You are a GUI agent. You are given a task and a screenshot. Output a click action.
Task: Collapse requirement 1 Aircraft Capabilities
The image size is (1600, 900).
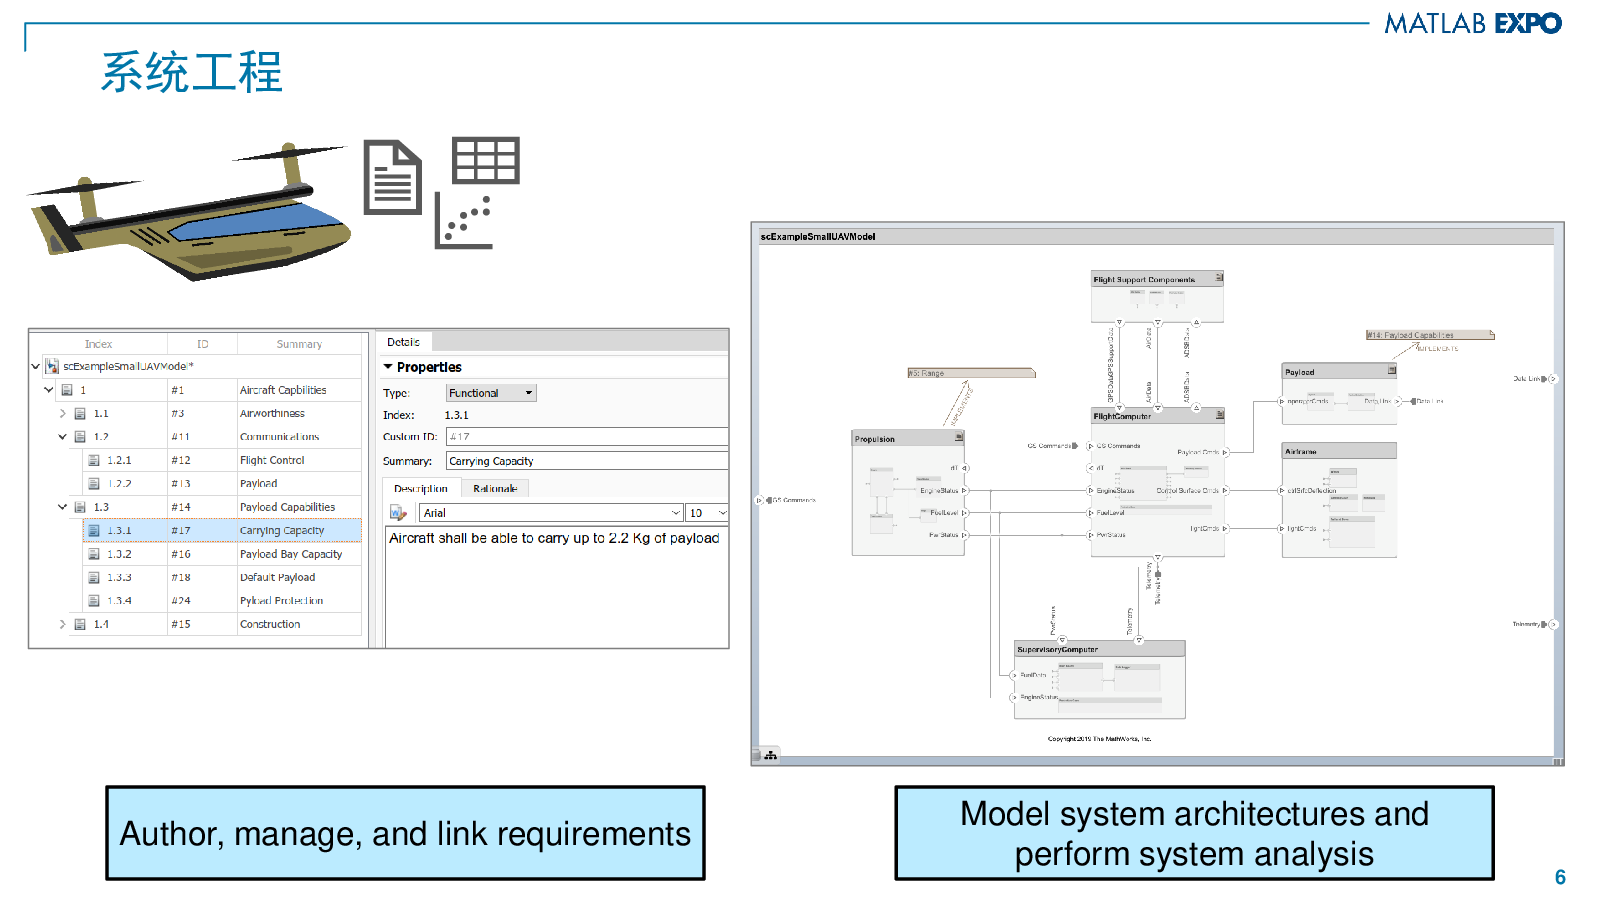49,390
